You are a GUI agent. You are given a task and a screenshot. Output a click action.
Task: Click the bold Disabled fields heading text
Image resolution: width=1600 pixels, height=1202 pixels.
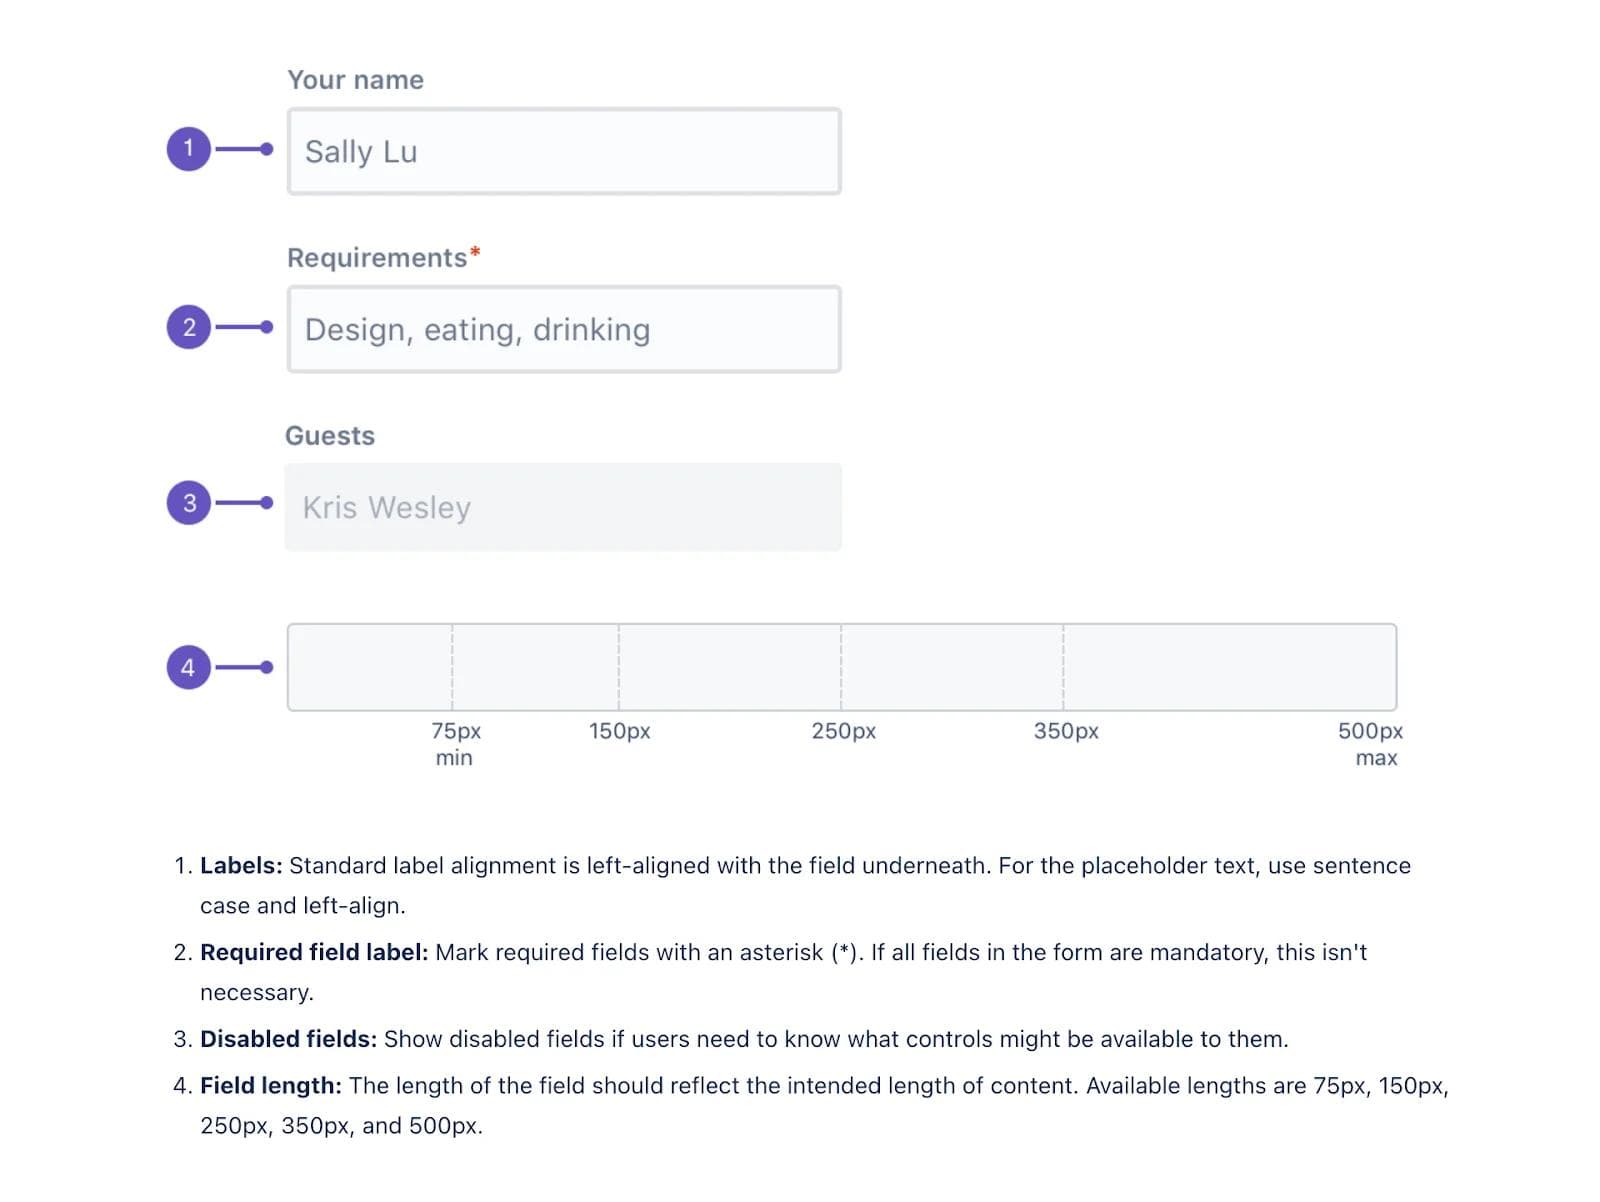coord(287,1038)
